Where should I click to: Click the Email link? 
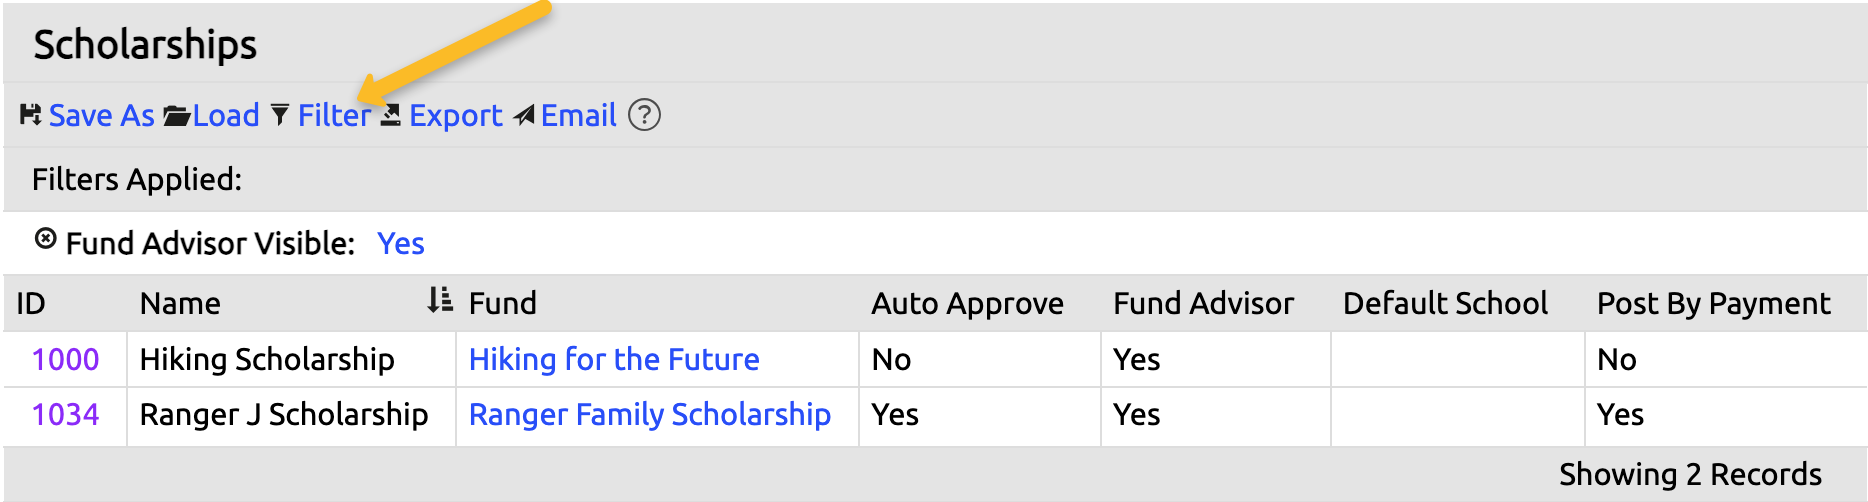[578, 116]
